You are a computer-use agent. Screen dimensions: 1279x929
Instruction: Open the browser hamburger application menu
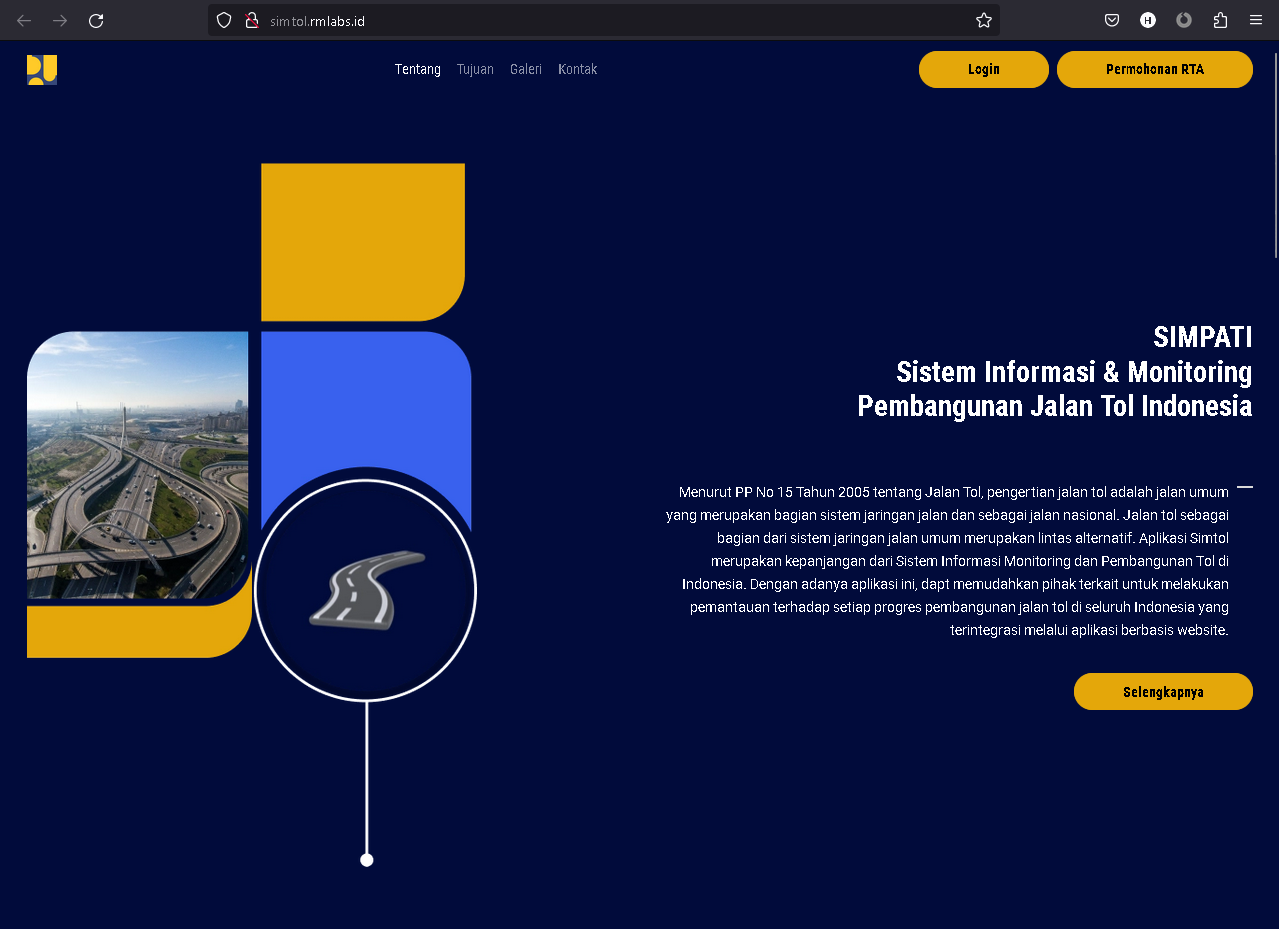tap(1256, 20)
